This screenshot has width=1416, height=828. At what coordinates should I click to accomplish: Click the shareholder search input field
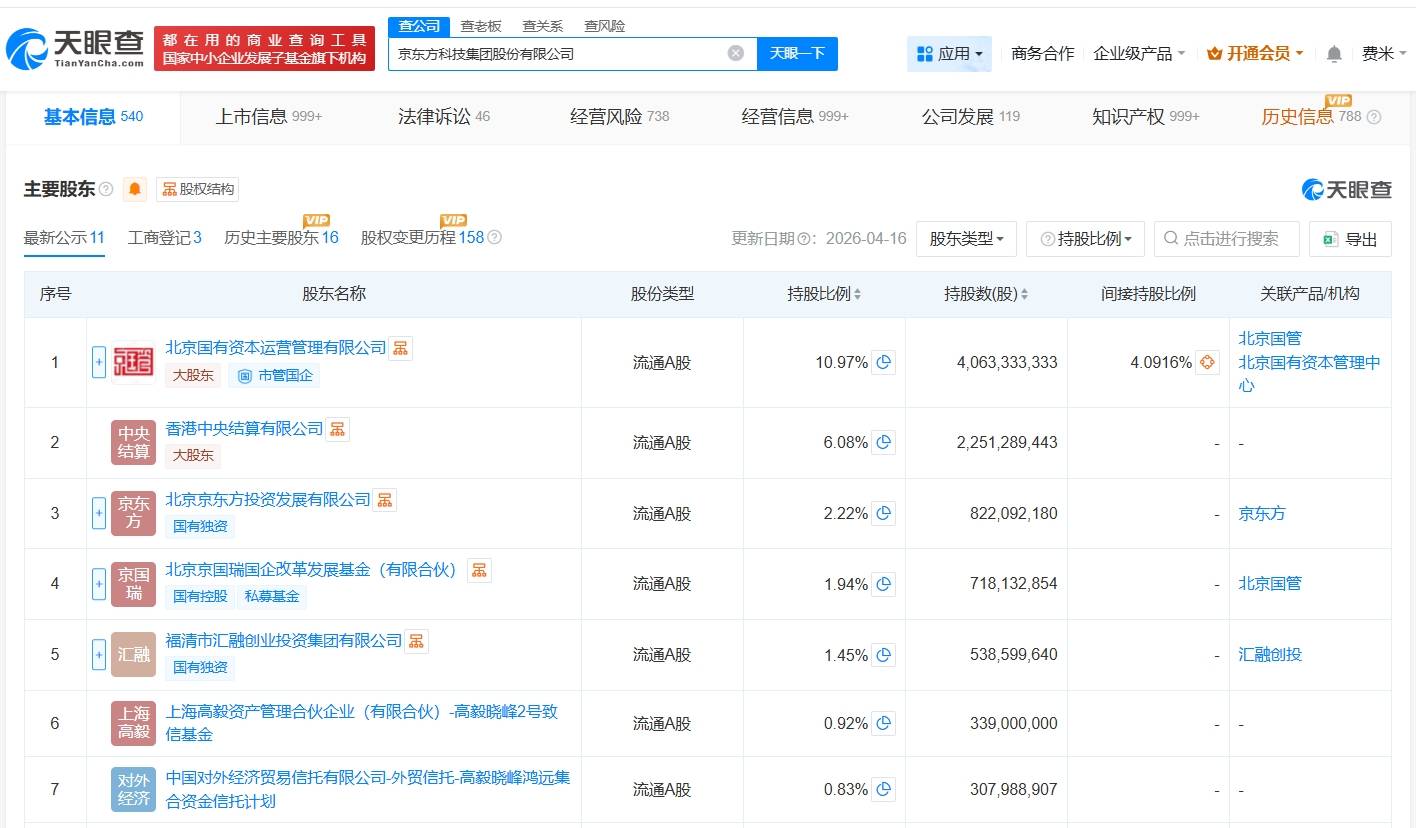click(x=1235, y=239)
